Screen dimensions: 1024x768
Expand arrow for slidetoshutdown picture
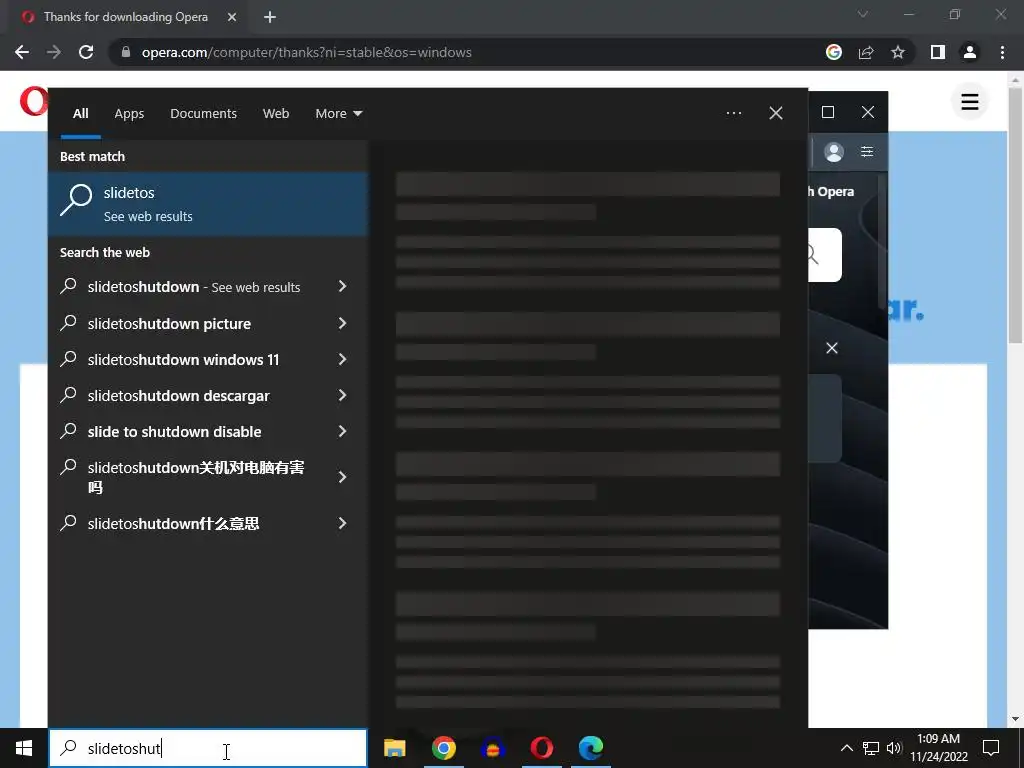(x=342, y=323)
